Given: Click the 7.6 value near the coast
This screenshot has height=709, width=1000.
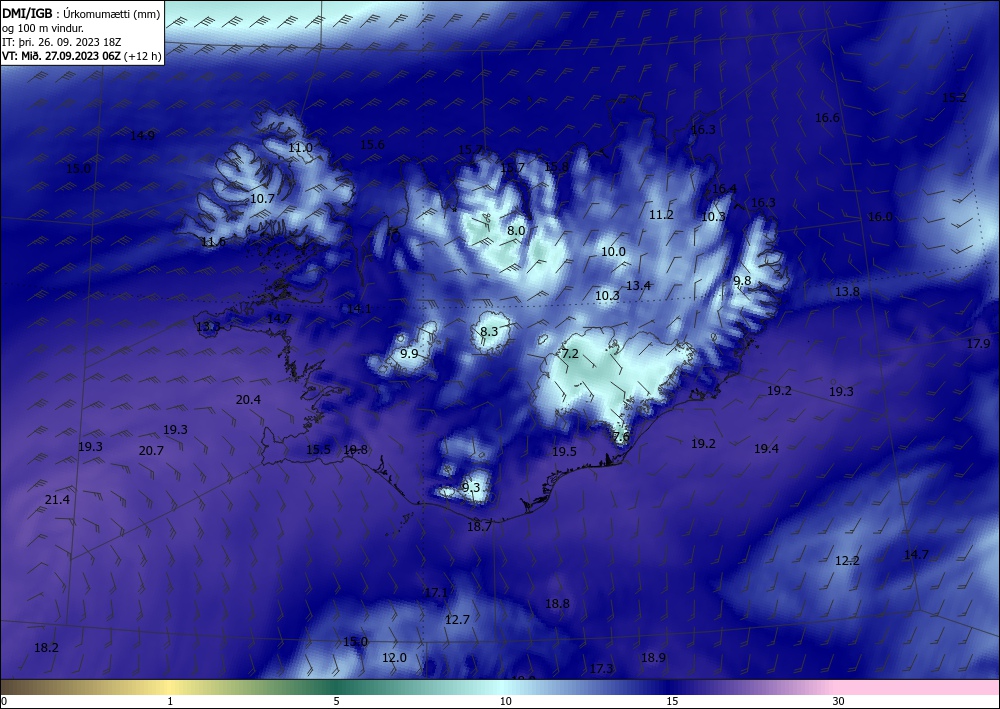Looking at the screenshot, I should [x=621, y=436].
